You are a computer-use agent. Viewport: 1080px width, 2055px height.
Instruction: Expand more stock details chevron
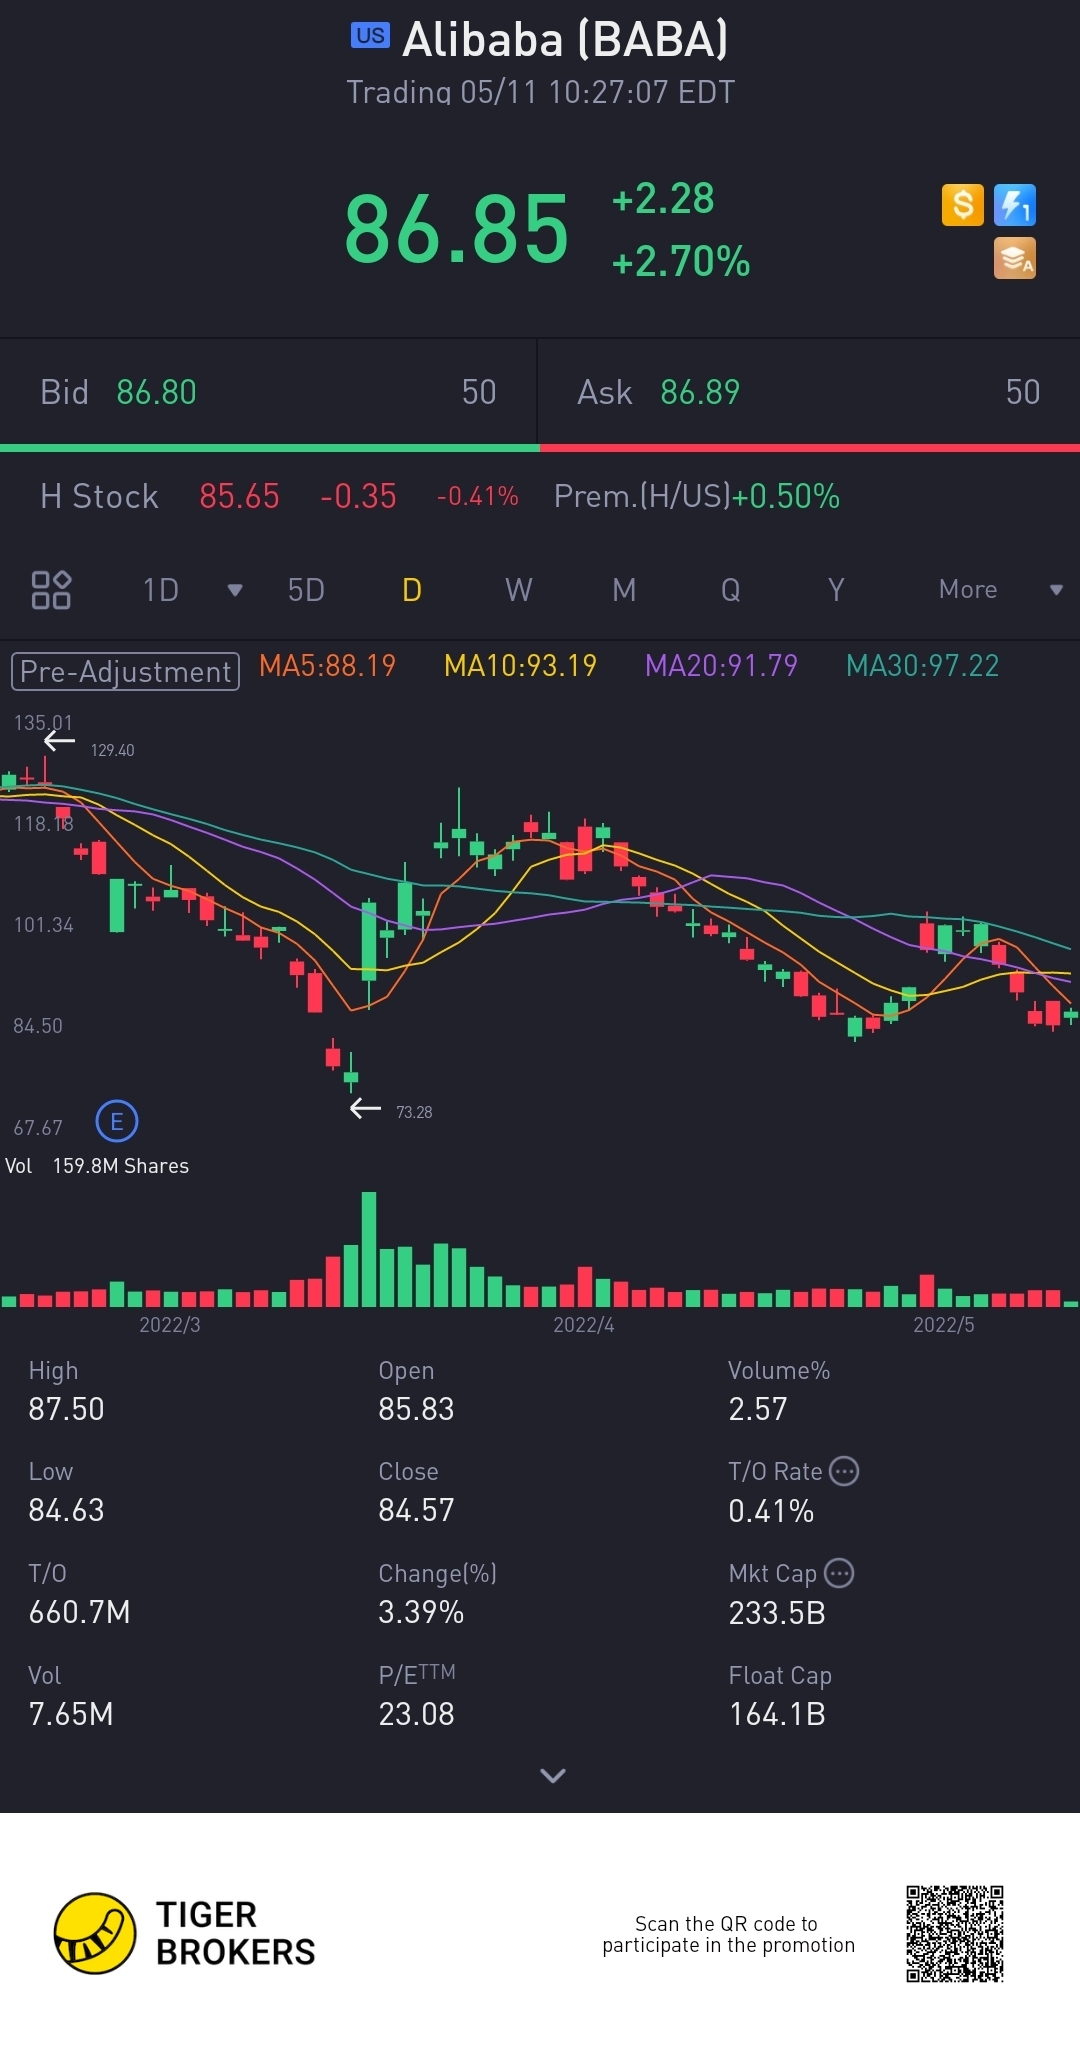click(553, 1775)
